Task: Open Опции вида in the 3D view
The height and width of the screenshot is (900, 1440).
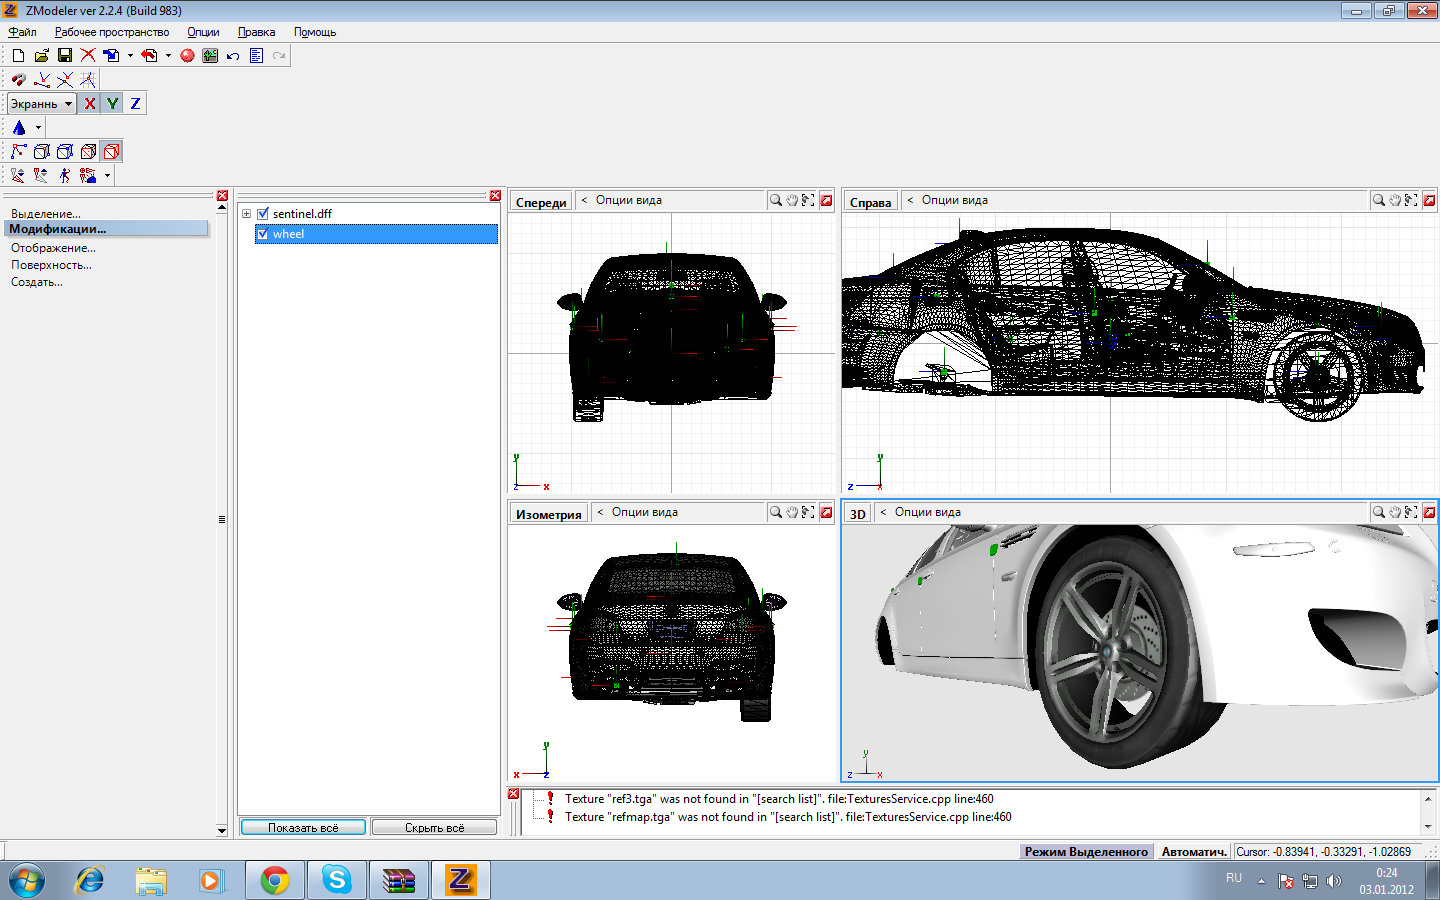Action: pos(927,512)
